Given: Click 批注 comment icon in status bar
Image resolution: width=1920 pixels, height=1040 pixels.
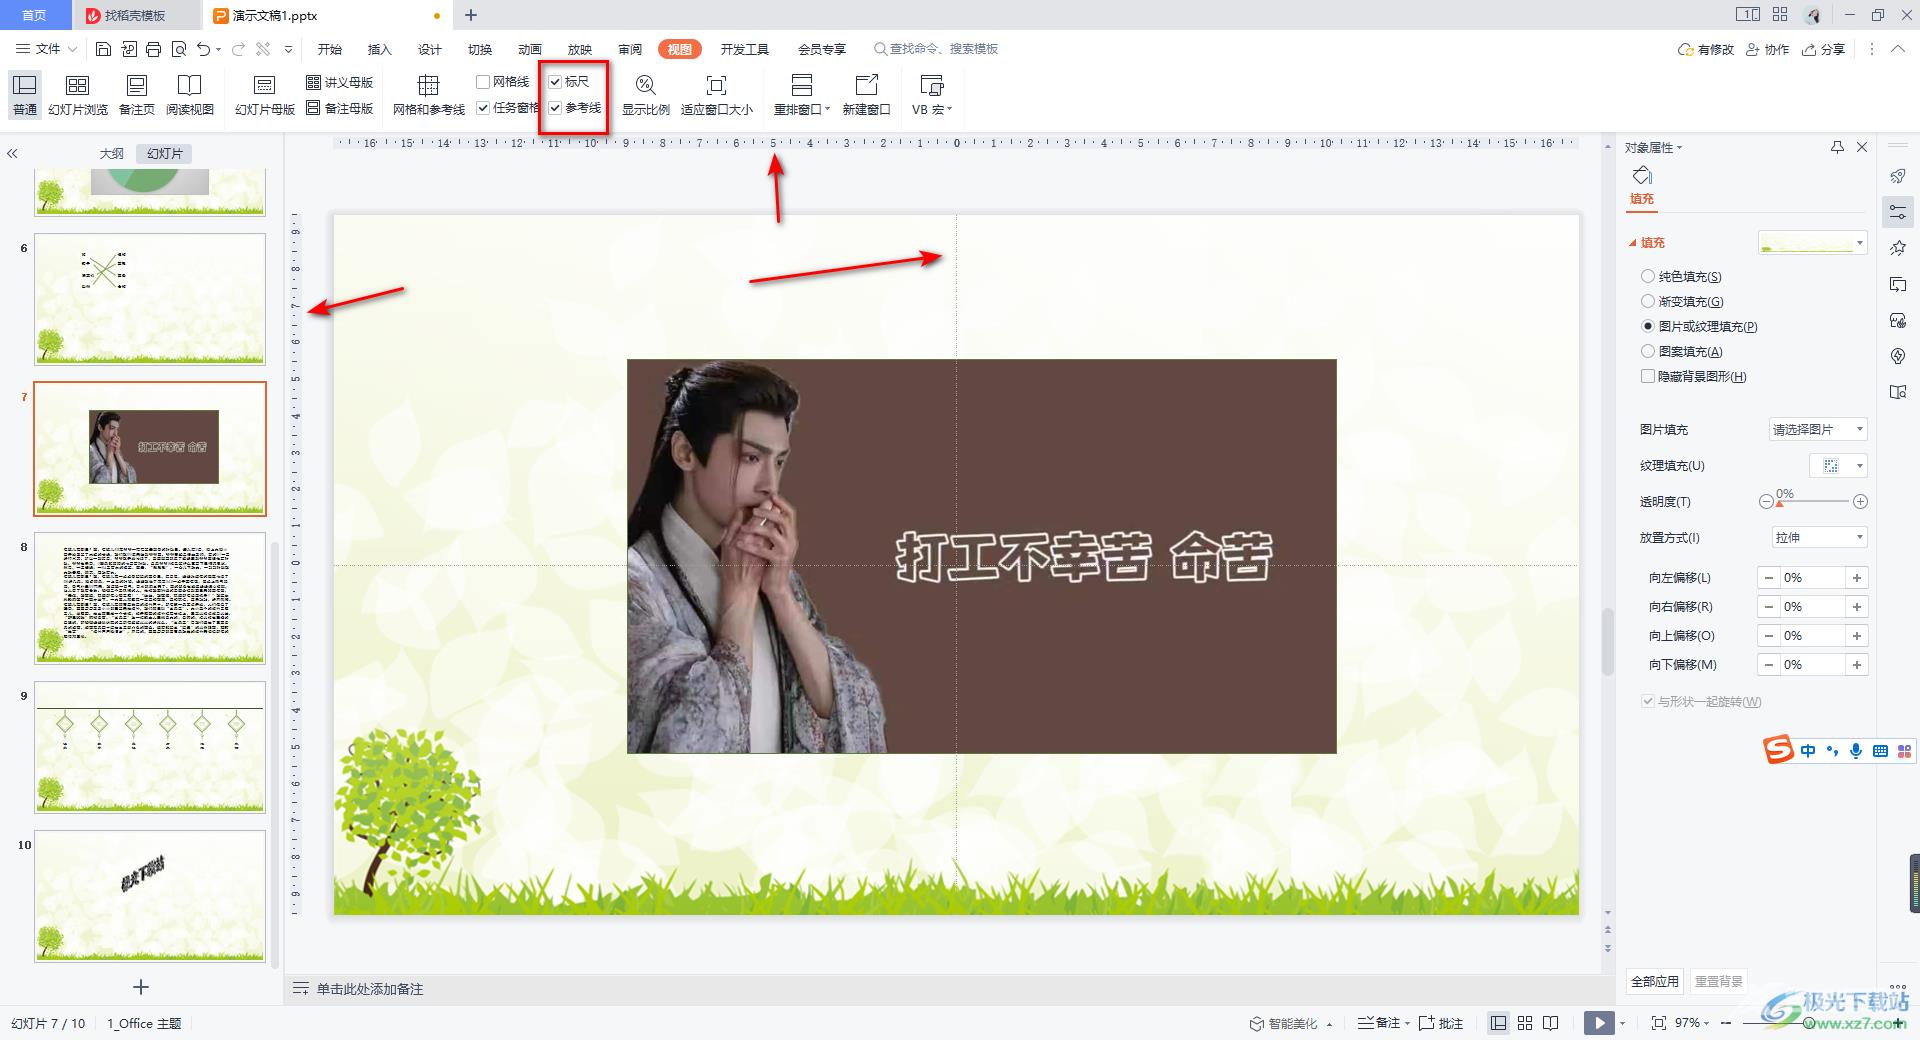Looking at the screenshot, I should 1441,1023.
